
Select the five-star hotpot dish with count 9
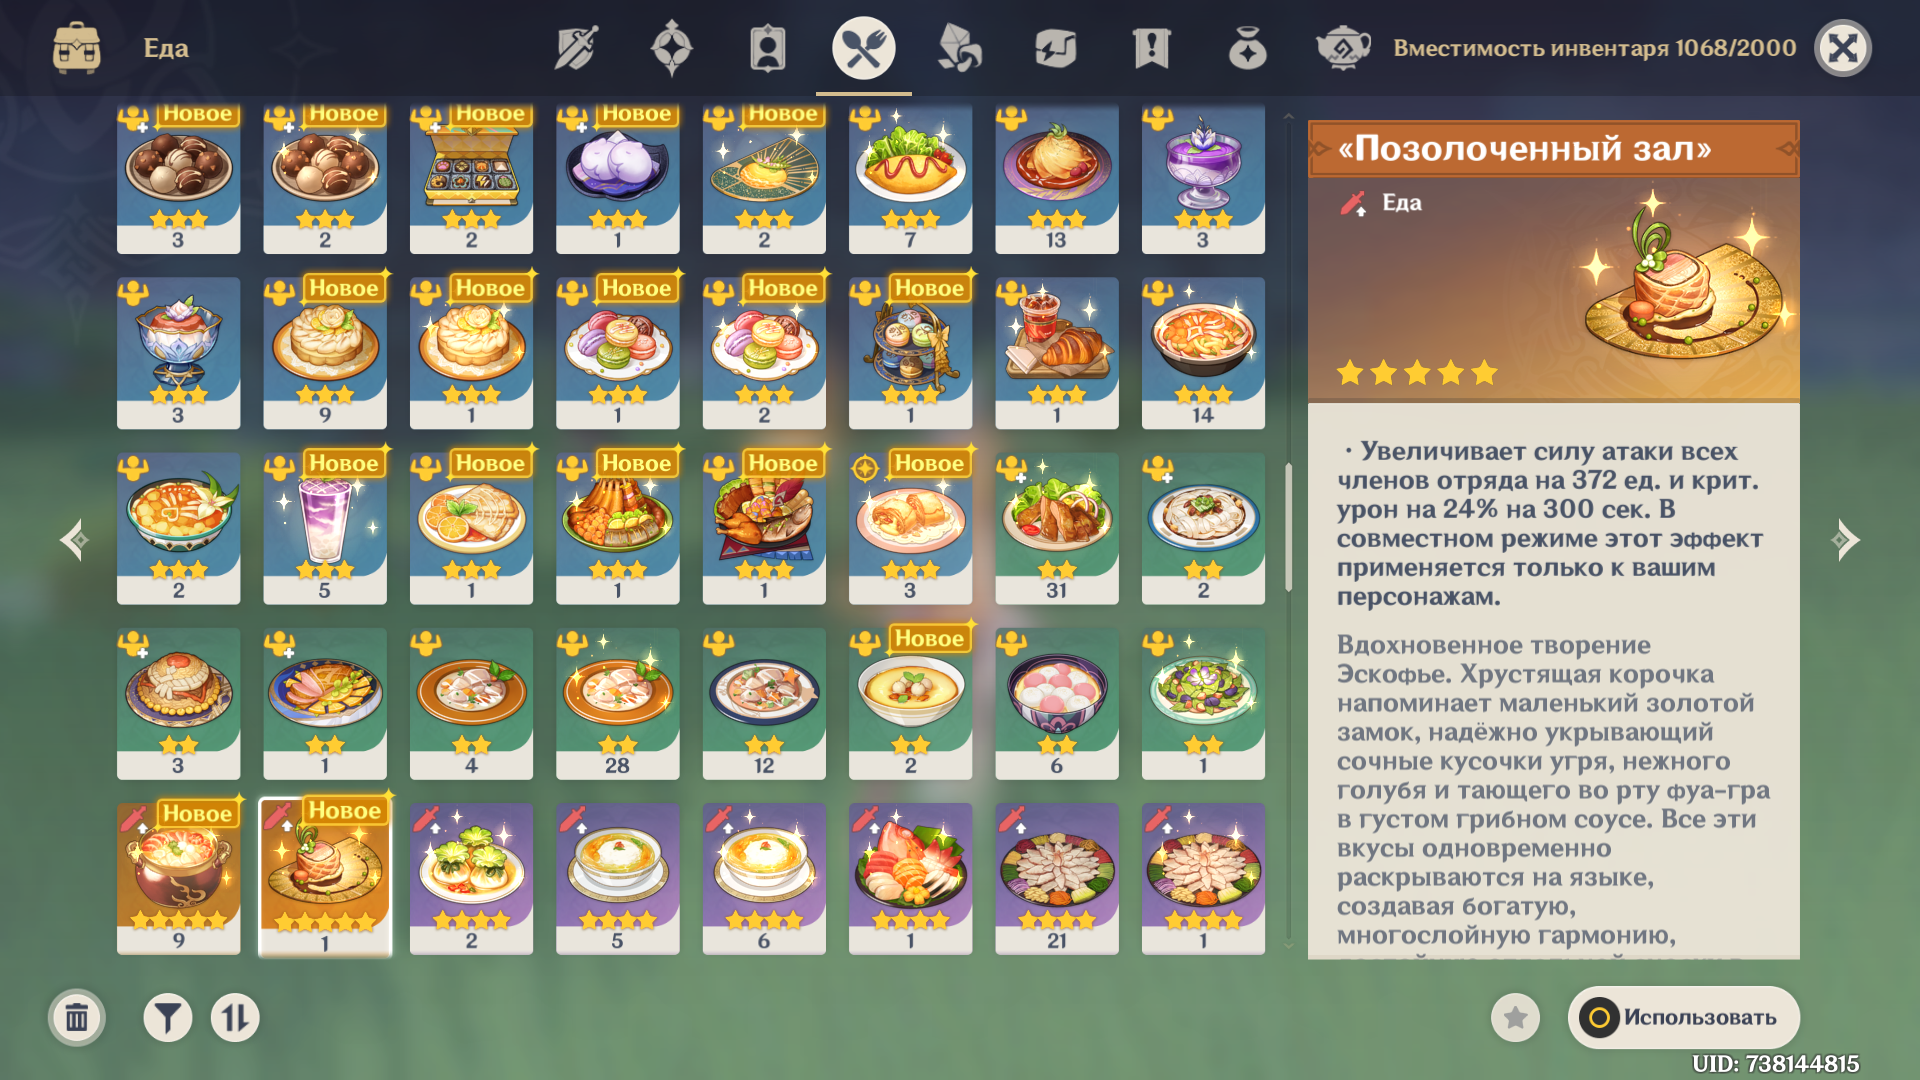click(179, 878)
